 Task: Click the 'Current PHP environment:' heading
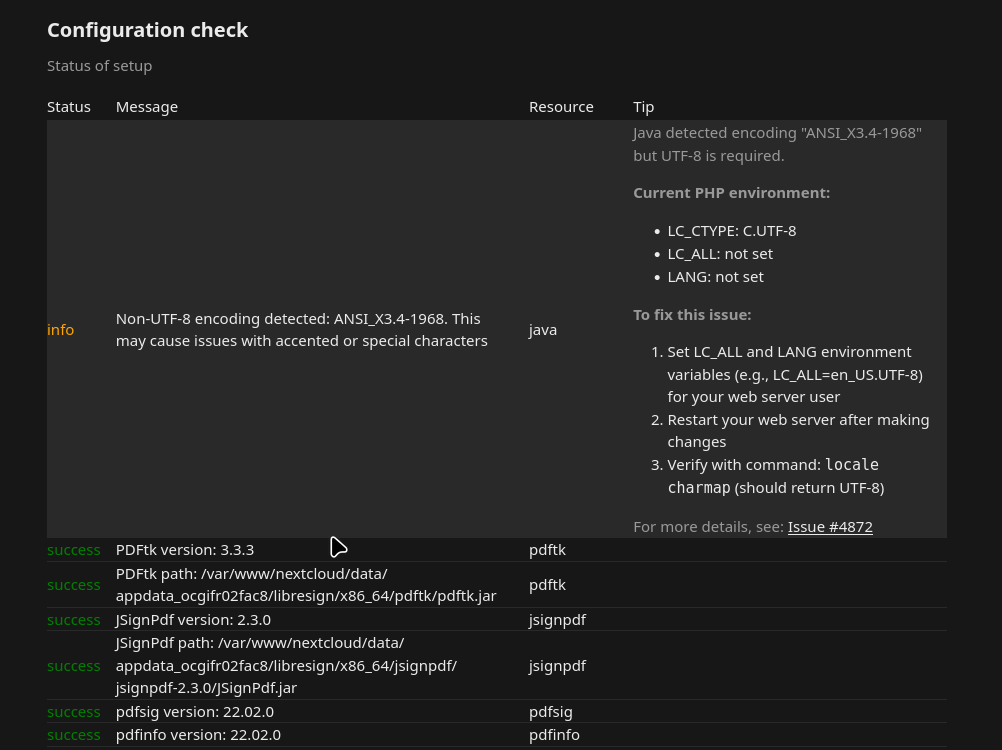[x=732, y=193]
